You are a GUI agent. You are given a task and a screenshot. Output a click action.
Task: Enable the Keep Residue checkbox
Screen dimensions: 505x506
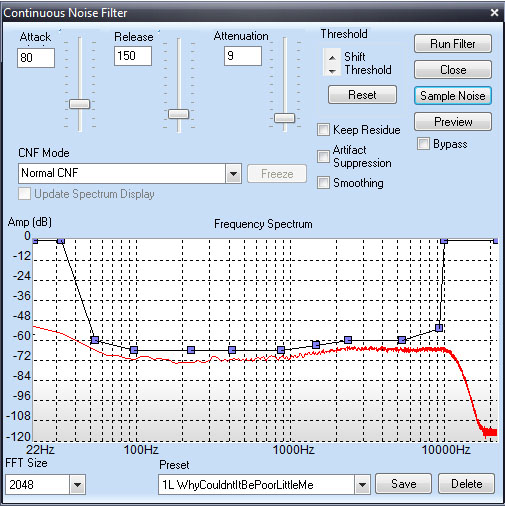(x=323, y=129)
